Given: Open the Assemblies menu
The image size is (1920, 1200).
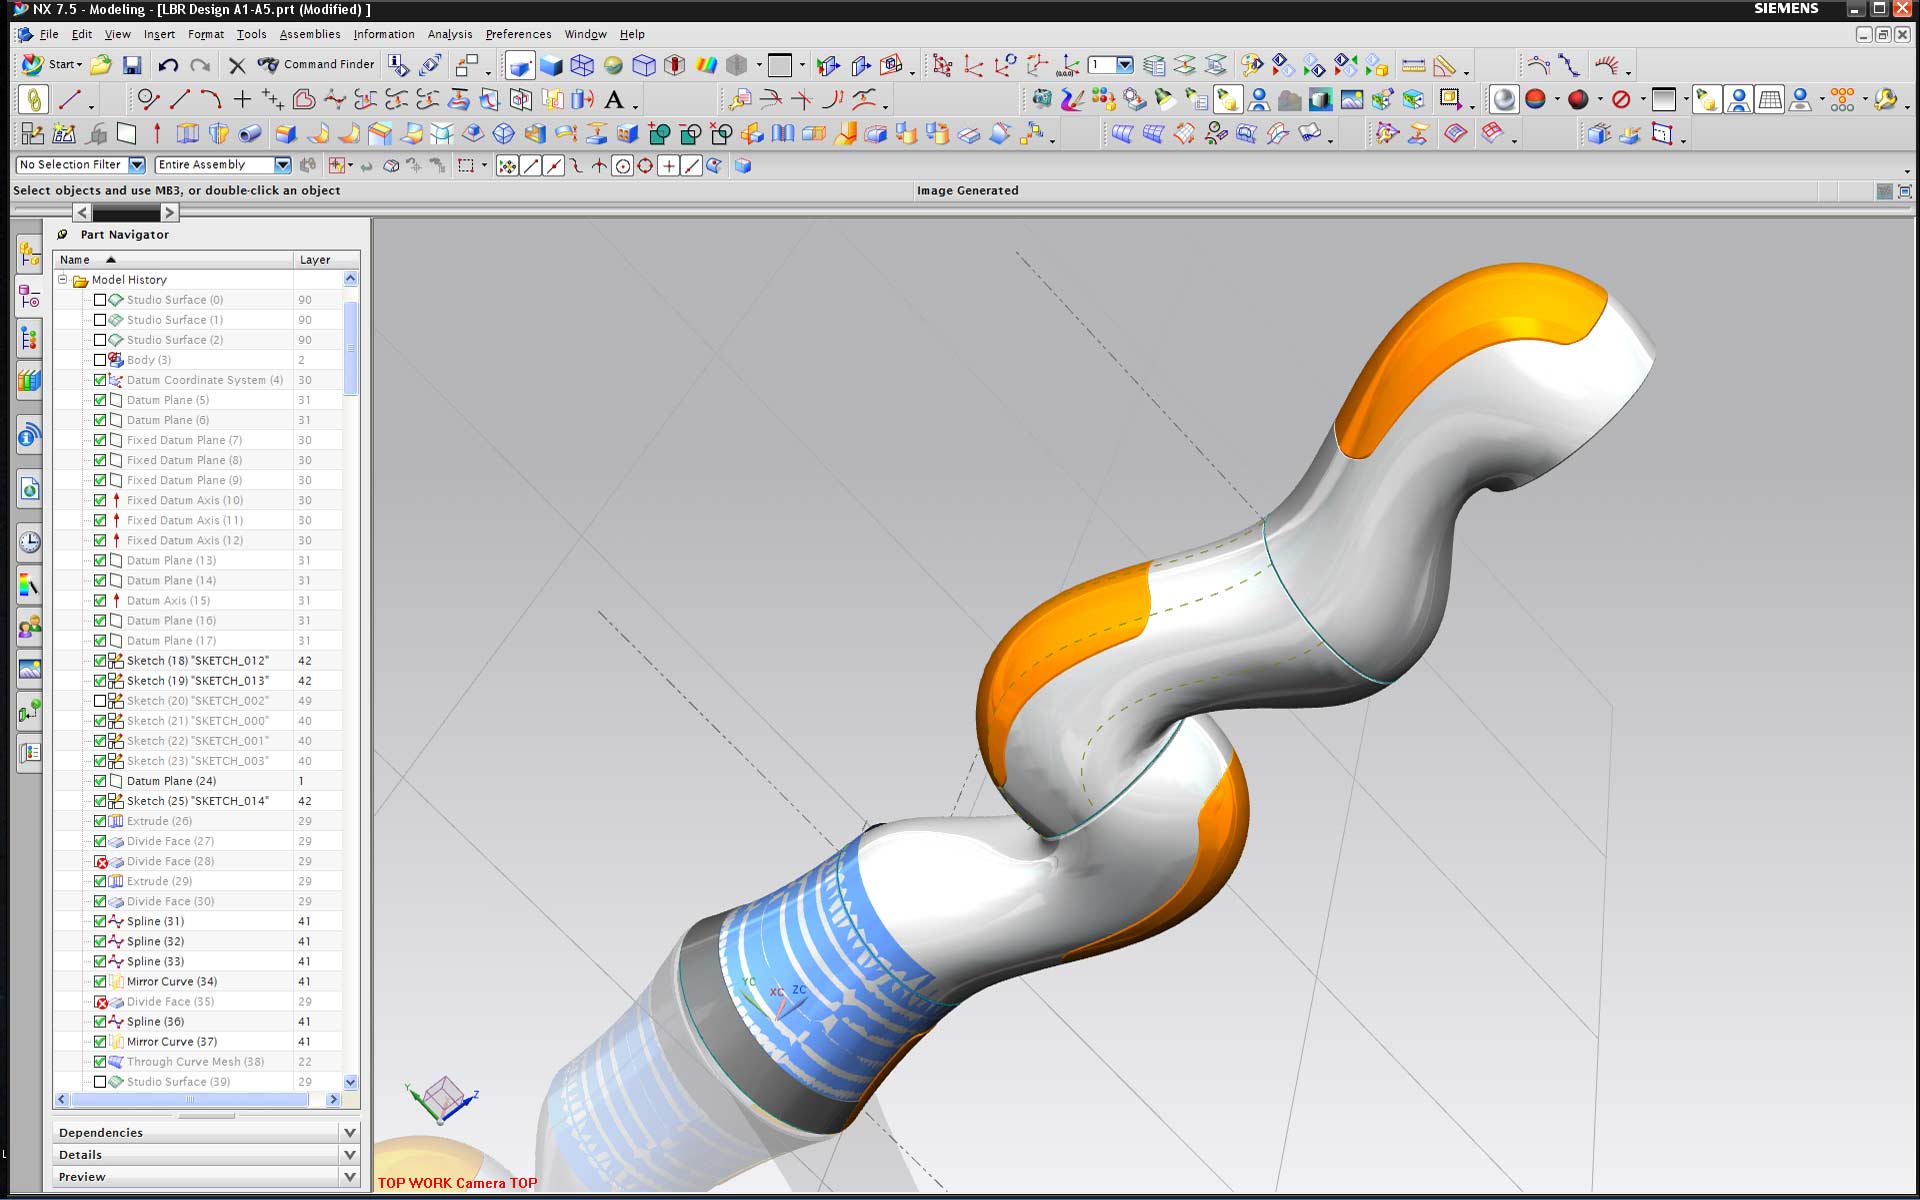Looking at the screenshot, I should [x=309, y=33].
